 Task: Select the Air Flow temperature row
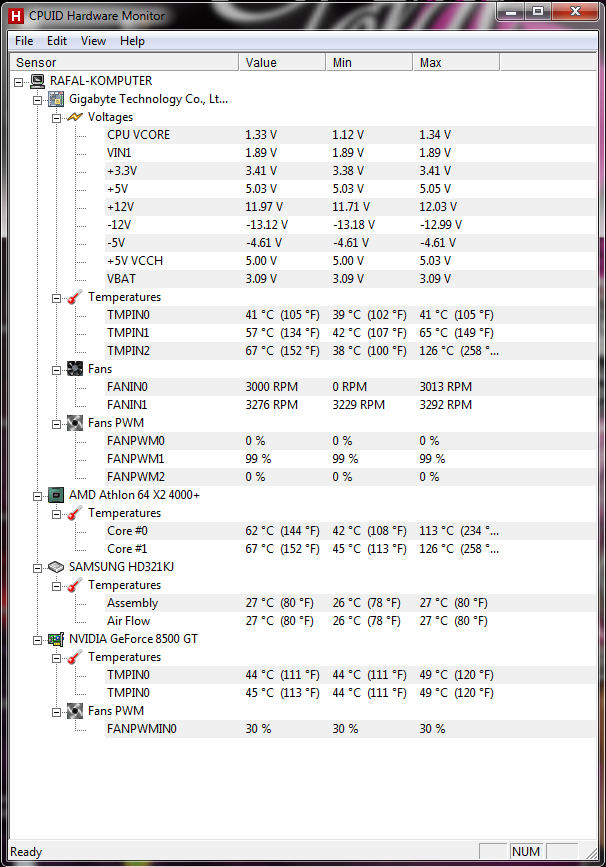(x=351, y=621)
